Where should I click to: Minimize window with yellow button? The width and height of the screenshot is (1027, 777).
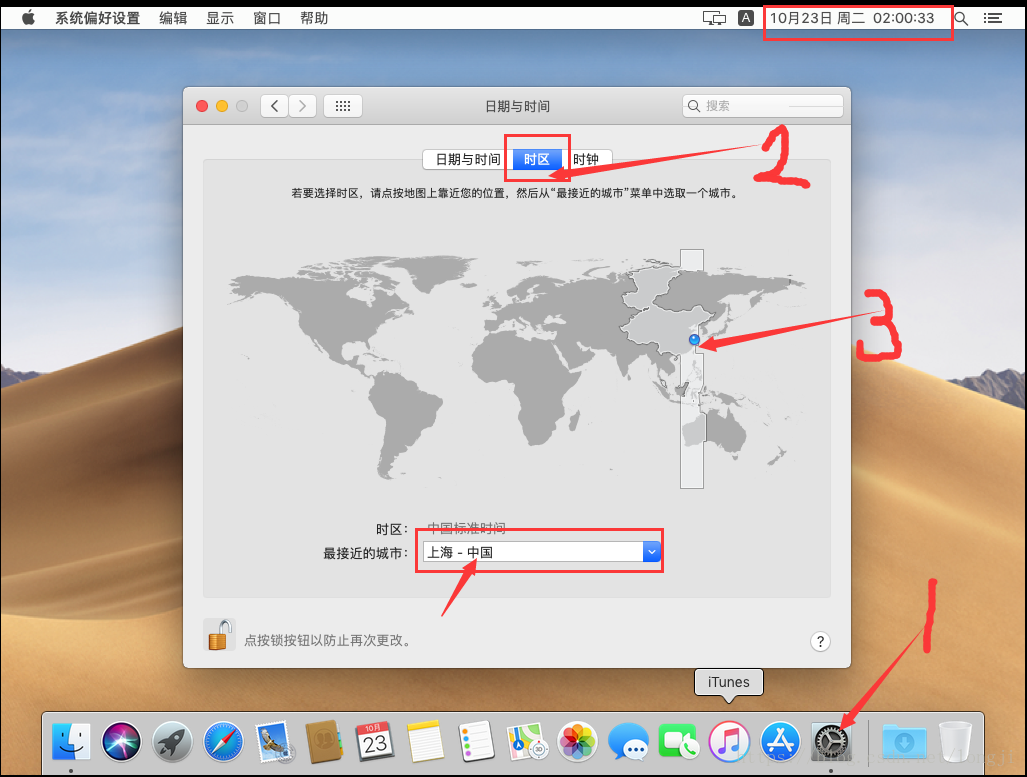pos(222,106)
